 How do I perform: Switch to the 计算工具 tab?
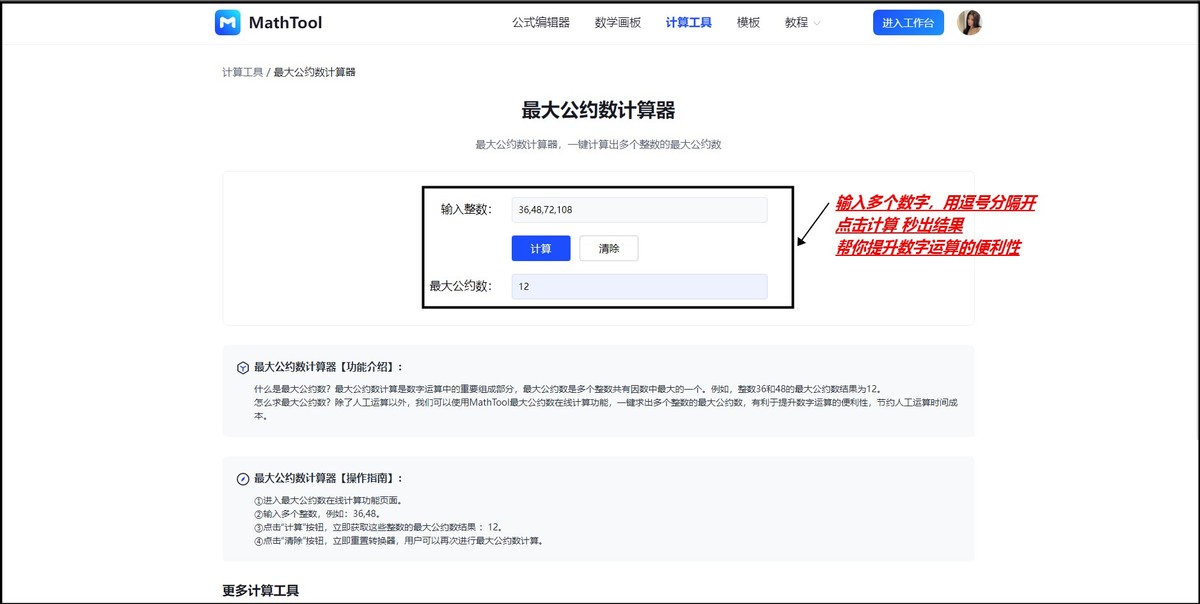pyautogui.click(x=689, y=21)
